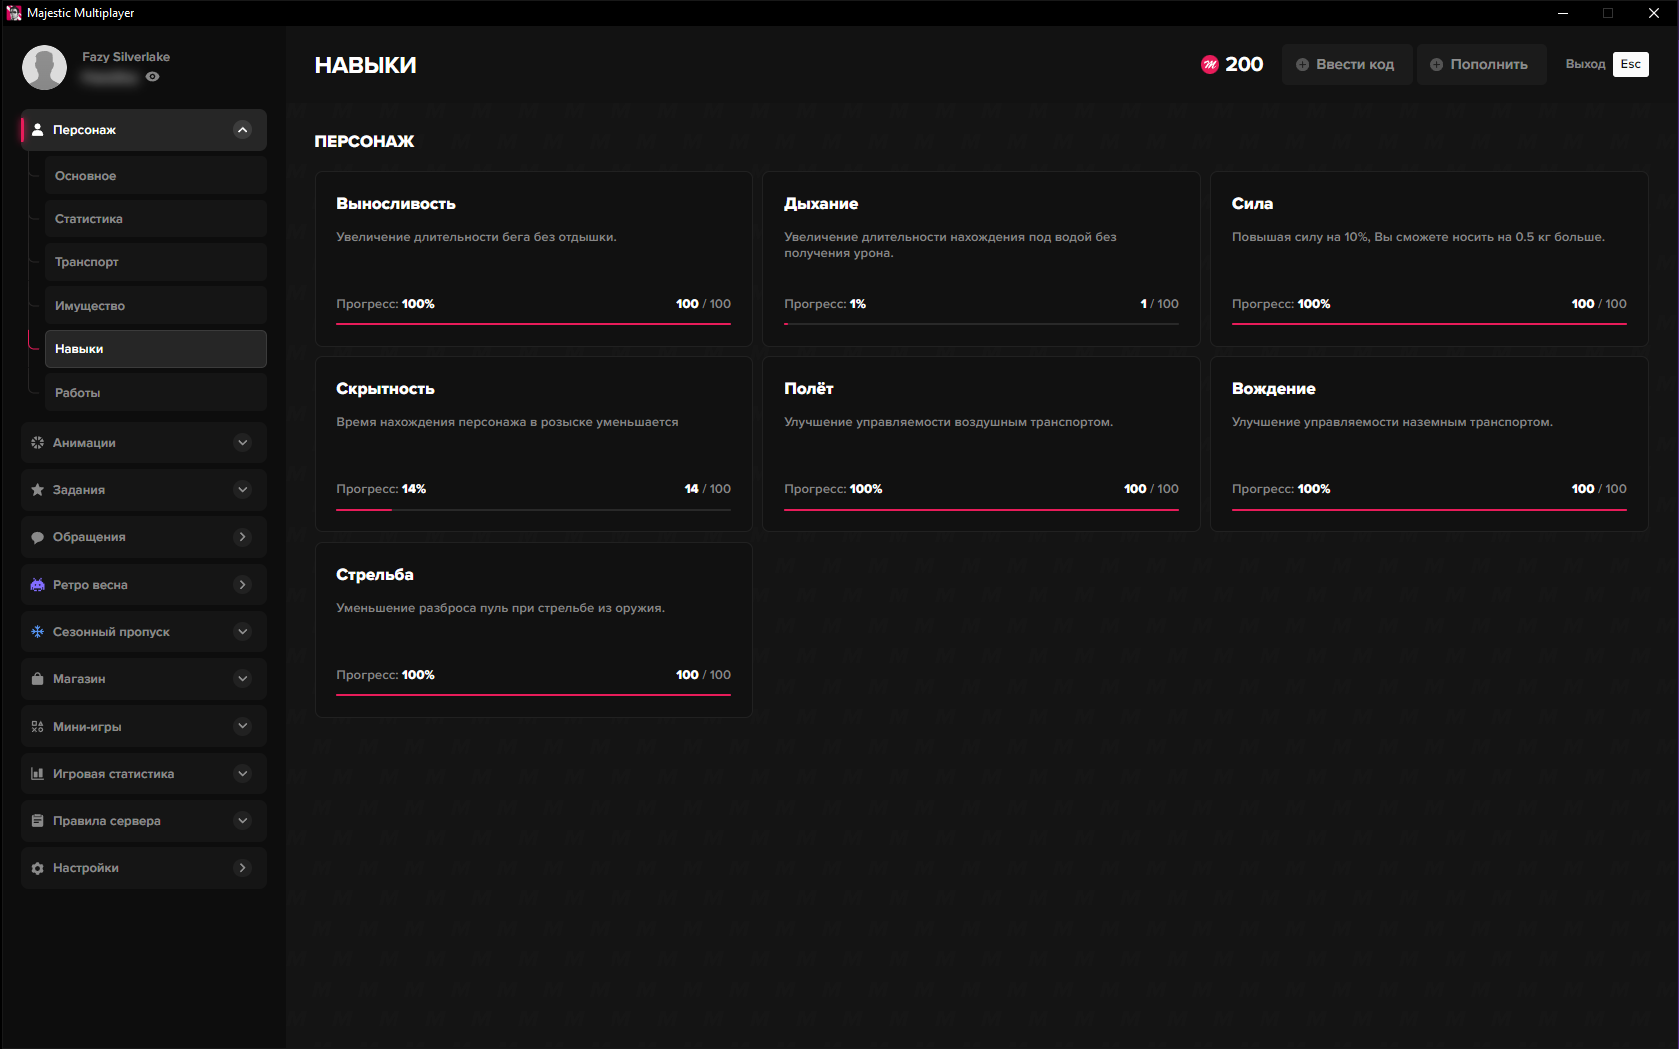Click the Скрытность progress bar
This screenshot has height=1049, width=1679.
[x=533, y=510]
